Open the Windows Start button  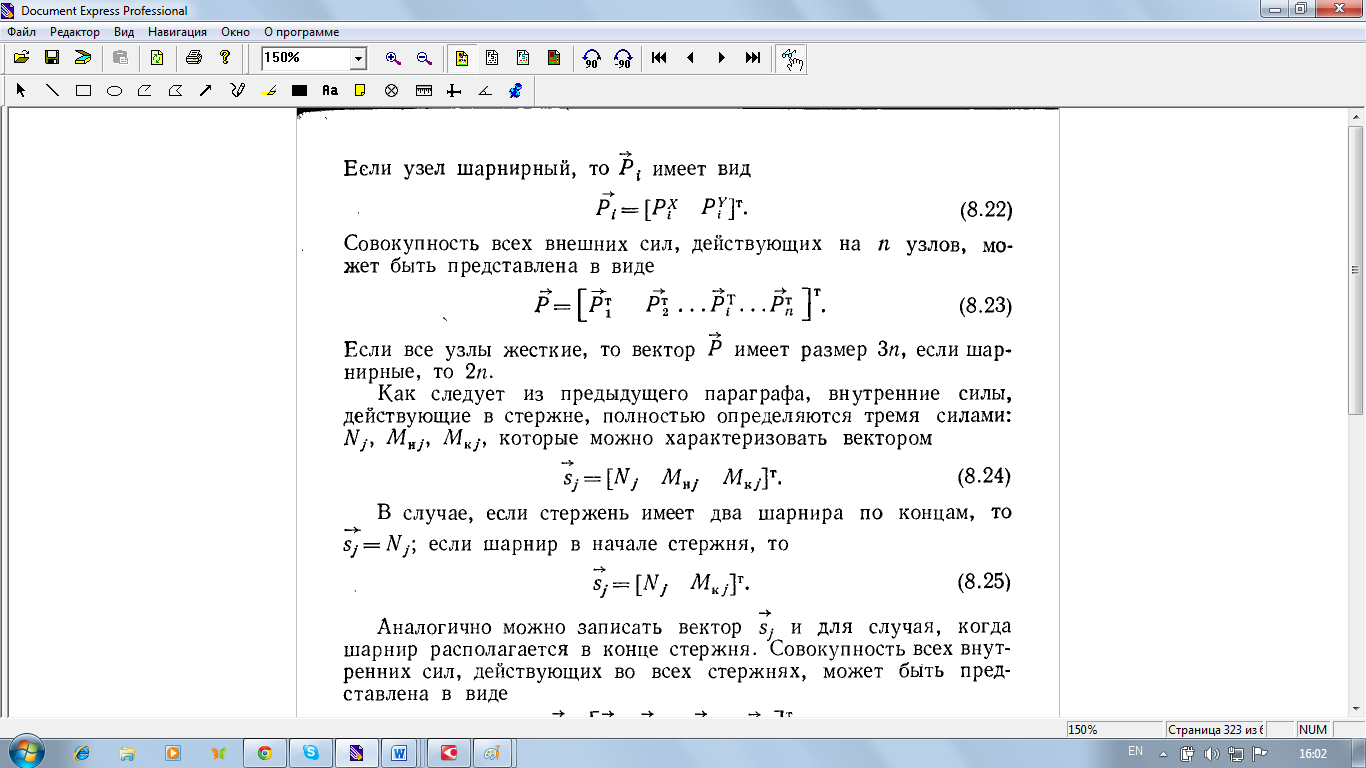(x=25, y=752)
